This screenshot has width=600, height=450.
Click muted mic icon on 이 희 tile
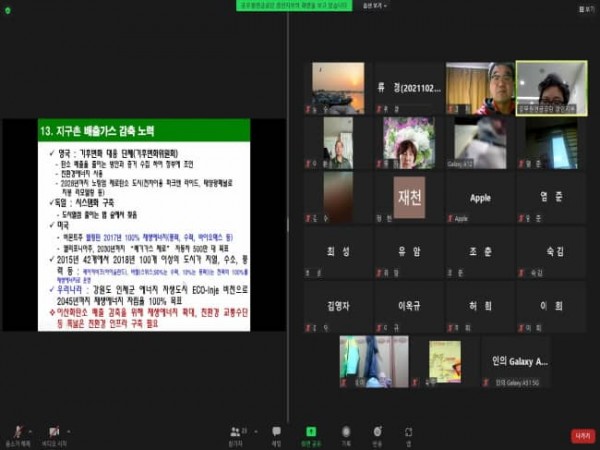point(521,328)
